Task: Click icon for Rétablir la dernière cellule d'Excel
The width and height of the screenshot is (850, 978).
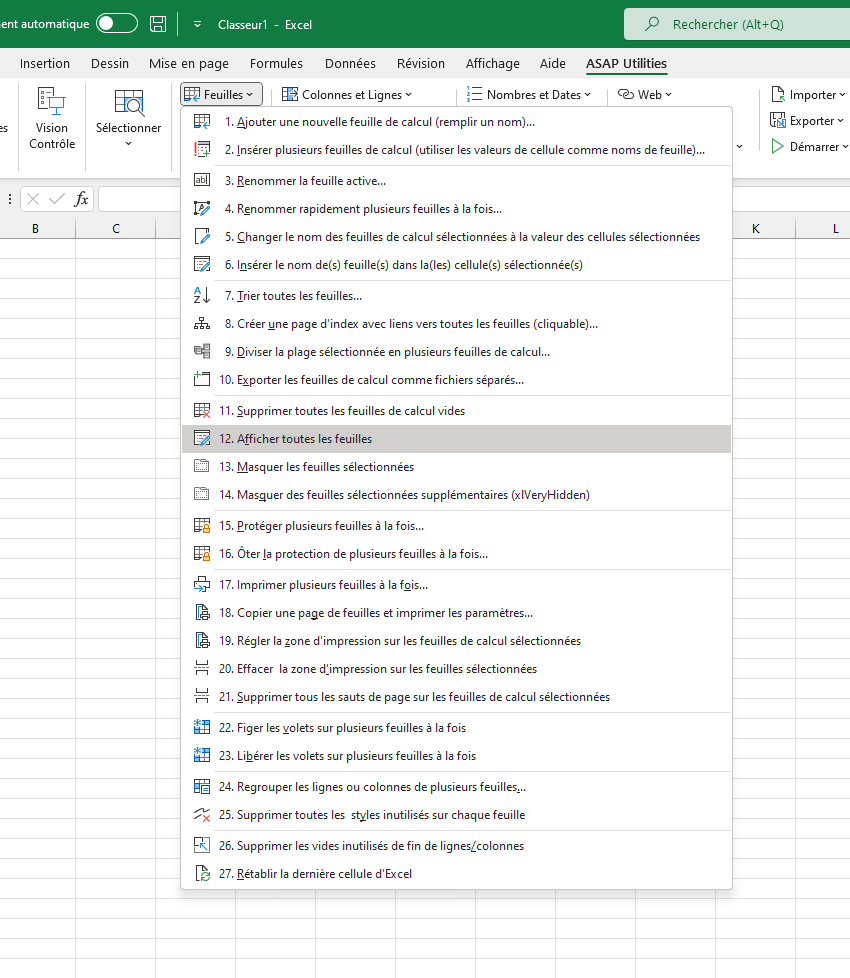Action: (201, 873)
